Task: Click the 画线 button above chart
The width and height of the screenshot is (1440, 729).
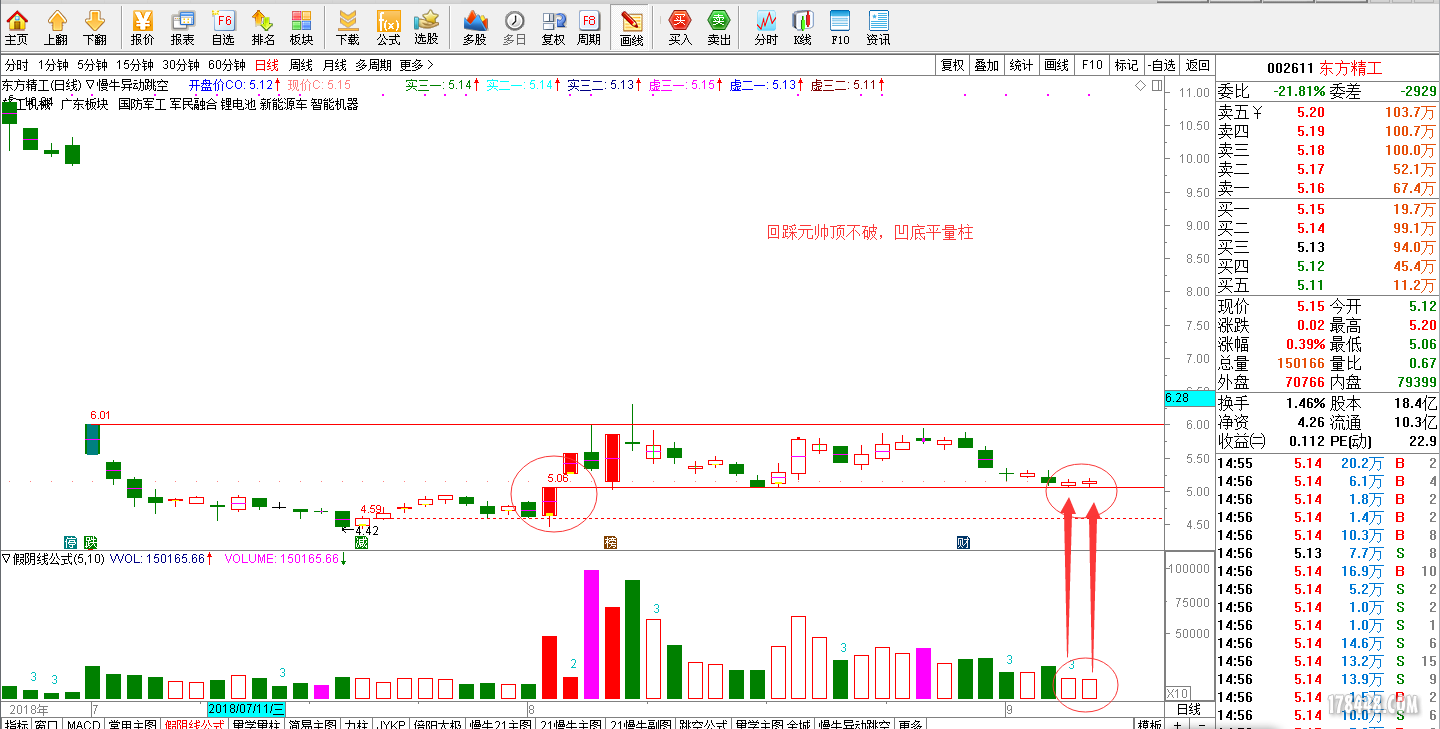Action: pyautogui.click(x=1057, y=65)
